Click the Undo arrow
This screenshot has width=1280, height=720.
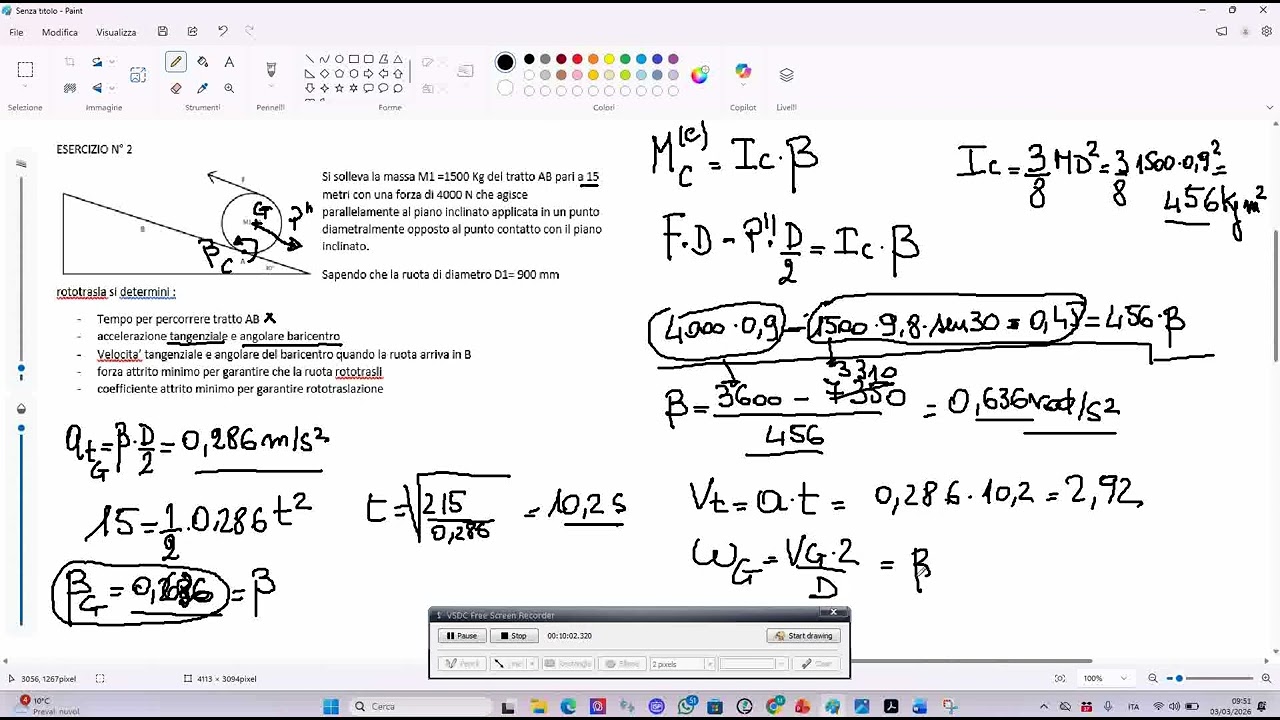pyautogui.click(x=222, y=32)
